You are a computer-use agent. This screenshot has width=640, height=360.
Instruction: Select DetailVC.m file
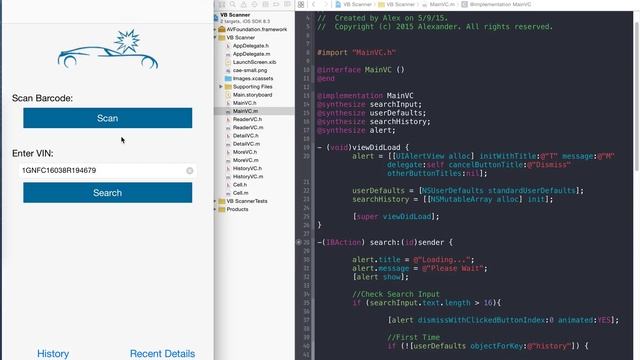click(246, 144)
